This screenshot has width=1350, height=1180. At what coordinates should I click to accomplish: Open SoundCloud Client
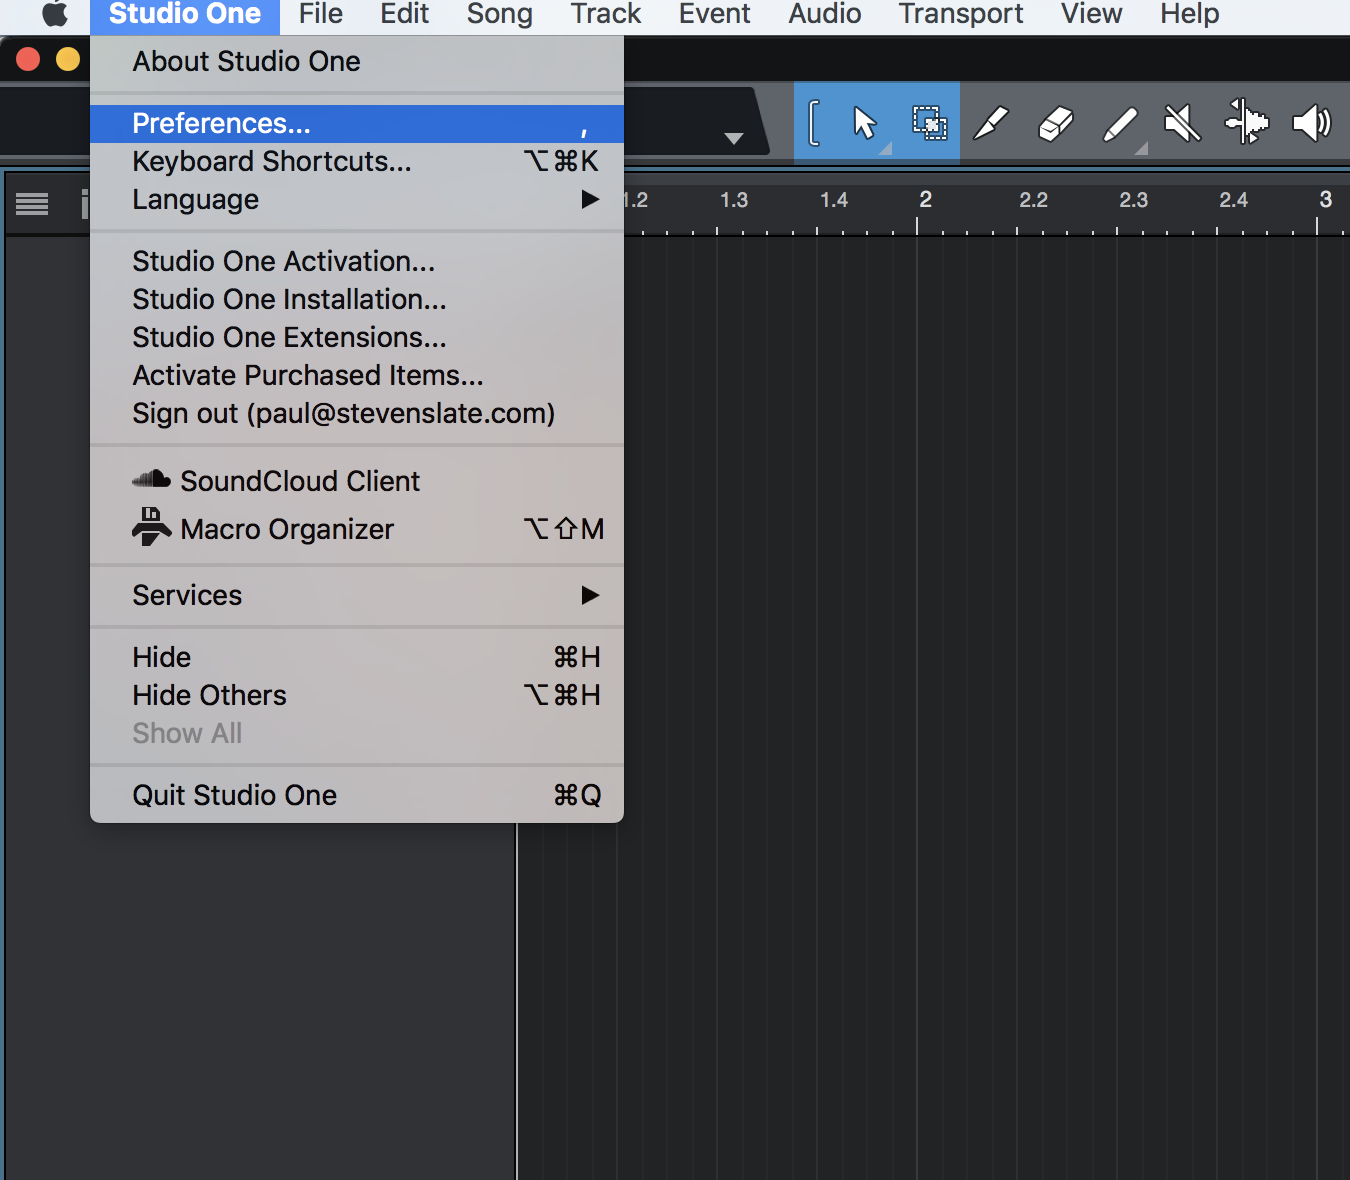[x=357, y=481]
